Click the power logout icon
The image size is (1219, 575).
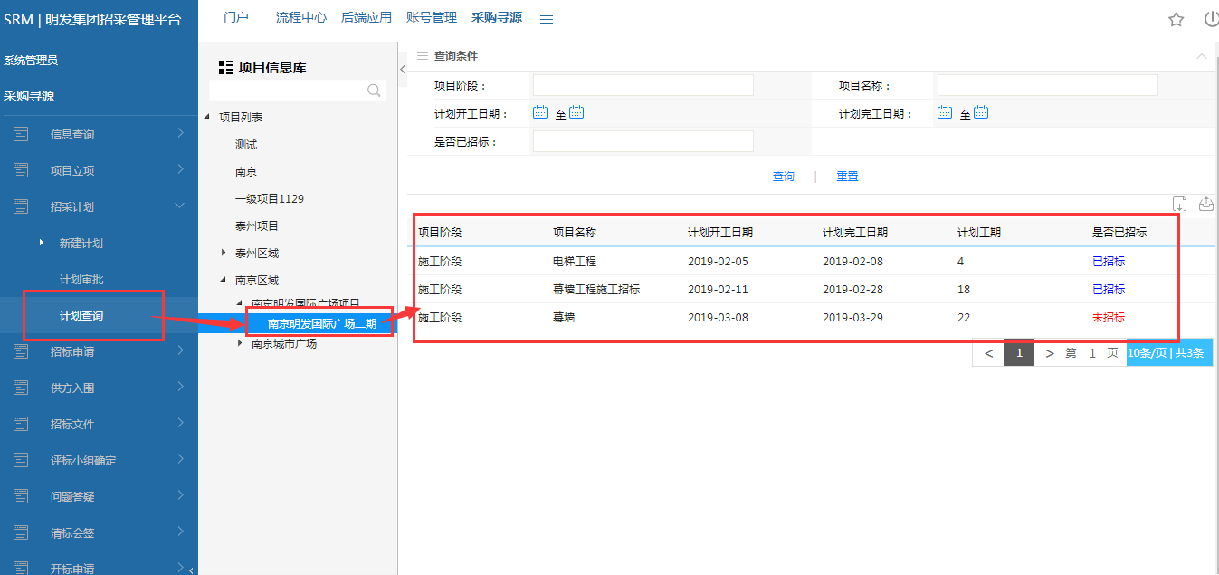coord(1211,19)
